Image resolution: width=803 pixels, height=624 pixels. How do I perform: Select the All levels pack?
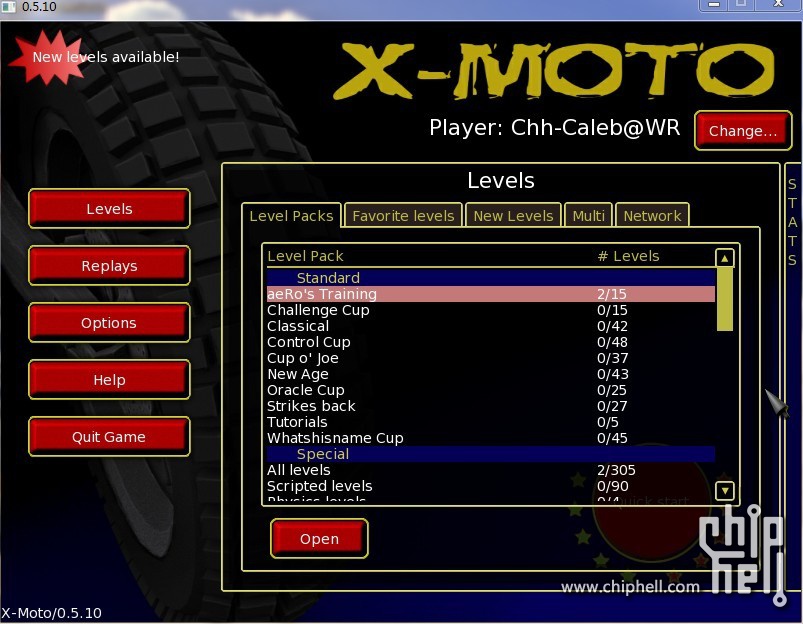pyautogui.click(x=491, y=470)
